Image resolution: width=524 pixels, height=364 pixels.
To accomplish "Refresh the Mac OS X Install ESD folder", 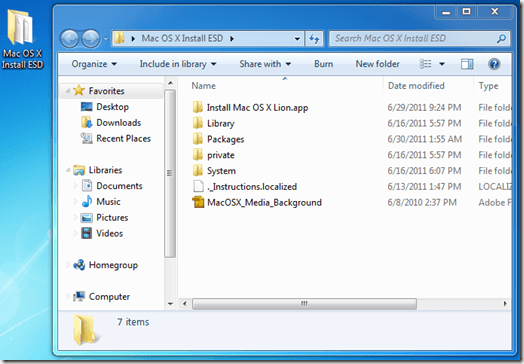I will pyautogui.click(x=314, y=39).
